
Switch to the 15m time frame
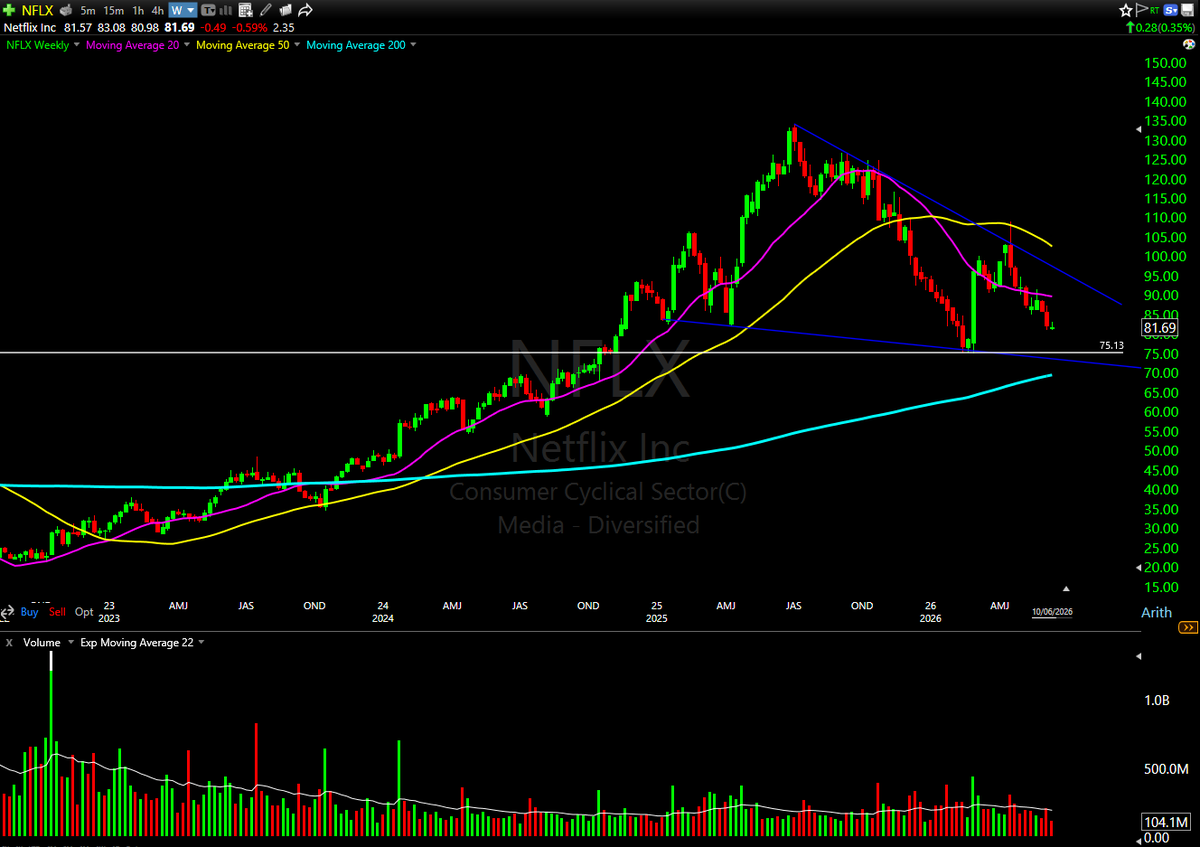coord(113,11)
